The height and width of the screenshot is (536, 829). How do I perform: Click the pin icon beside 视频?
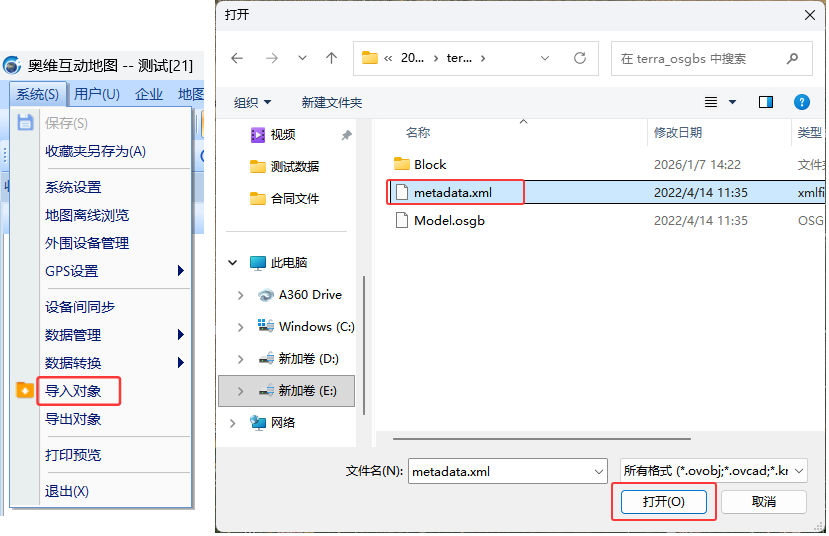pos(346,135)
